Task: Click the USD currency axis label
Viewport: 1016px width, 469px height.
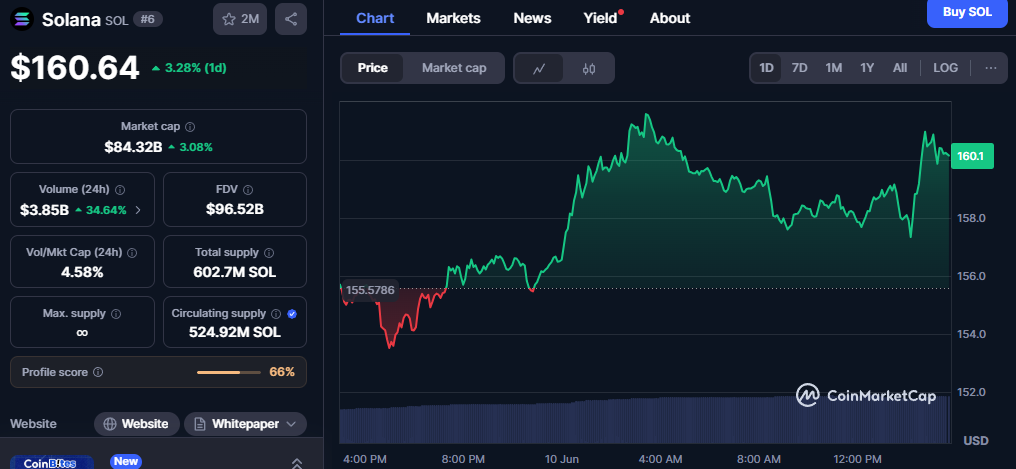Action: pos(976,440)
